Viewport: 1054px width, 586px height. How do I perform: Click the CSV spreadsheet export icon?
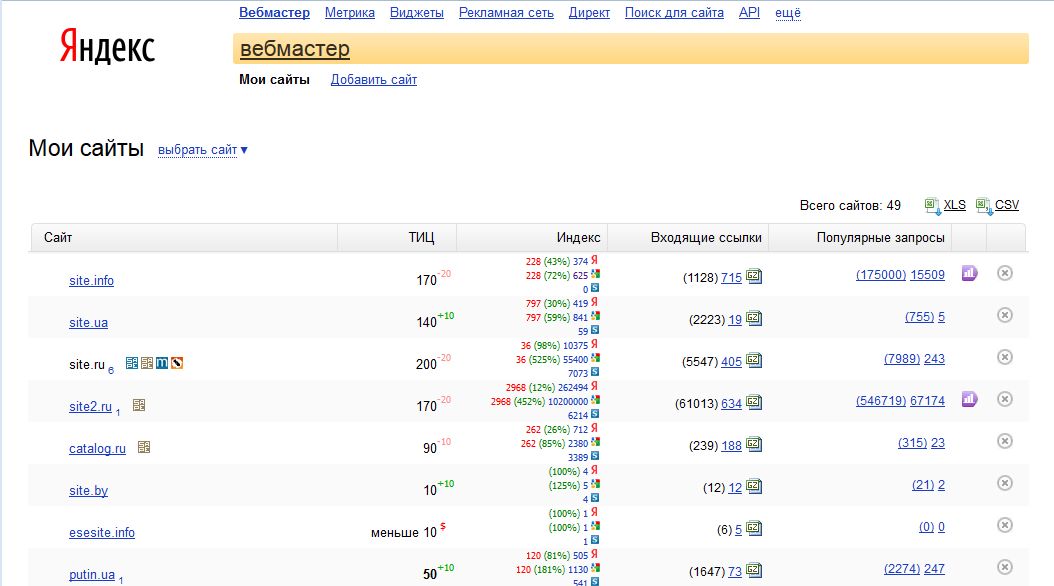(984, 206)
